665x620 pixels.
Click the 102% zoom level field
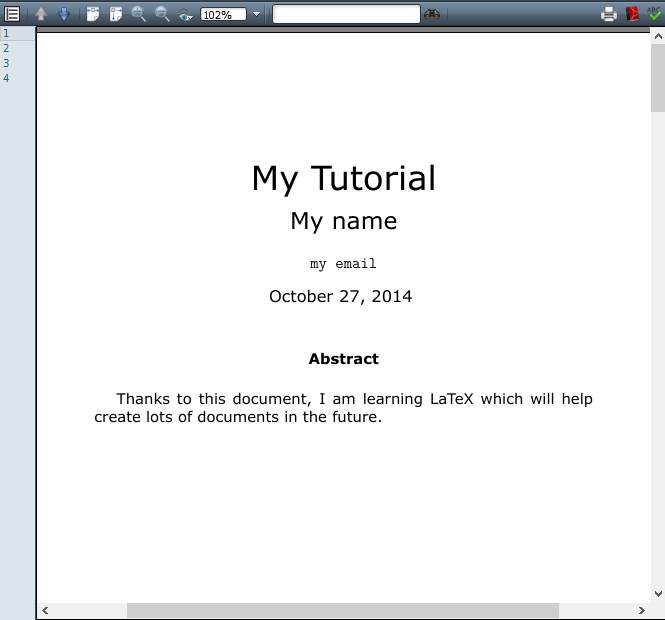click(x=223, y=14)
